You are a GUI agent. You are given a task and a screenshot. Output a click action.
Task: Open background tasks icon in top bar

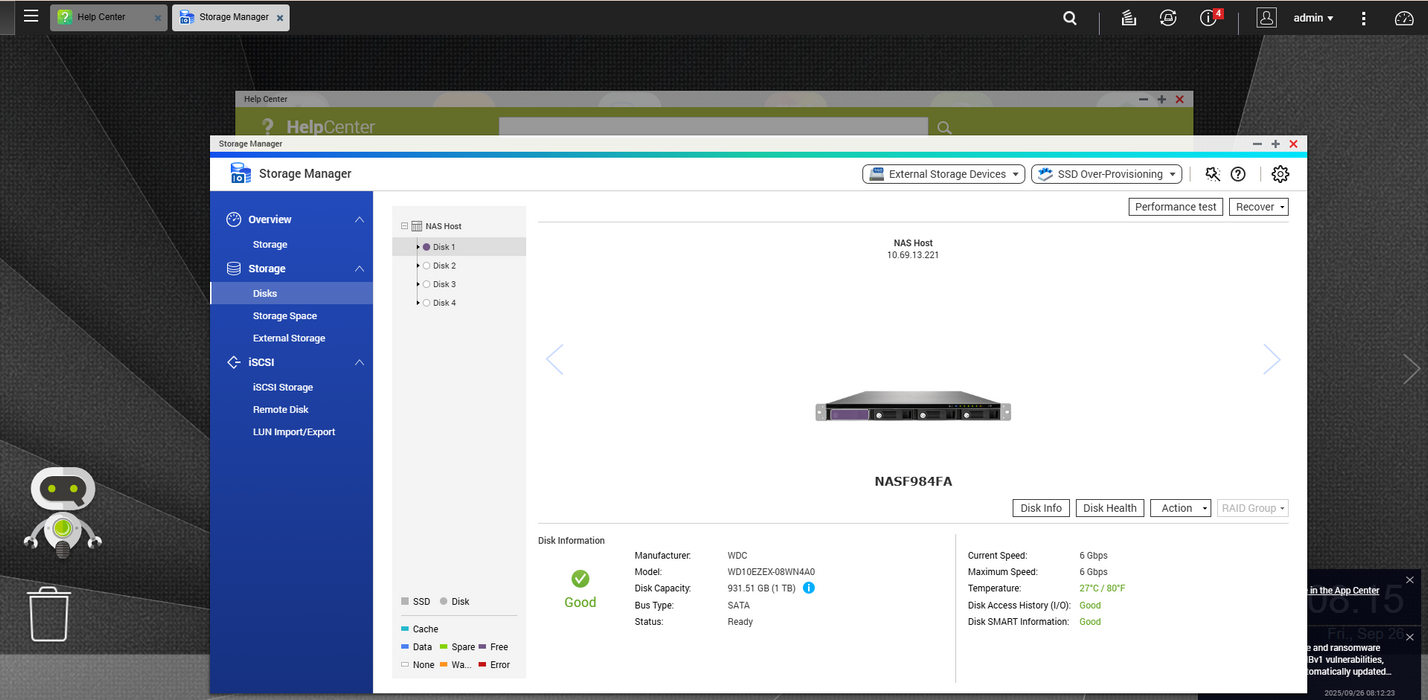pos(1129,18)
